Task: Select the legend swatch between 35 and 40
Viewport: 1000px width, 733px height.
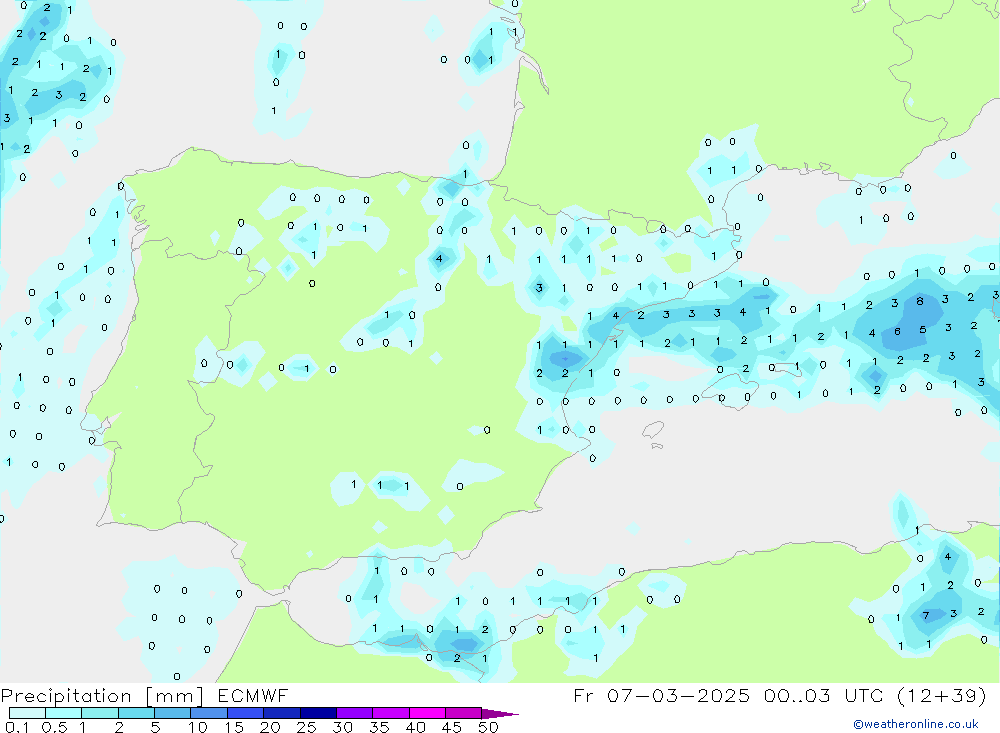Action: click(x=390, y=713)
